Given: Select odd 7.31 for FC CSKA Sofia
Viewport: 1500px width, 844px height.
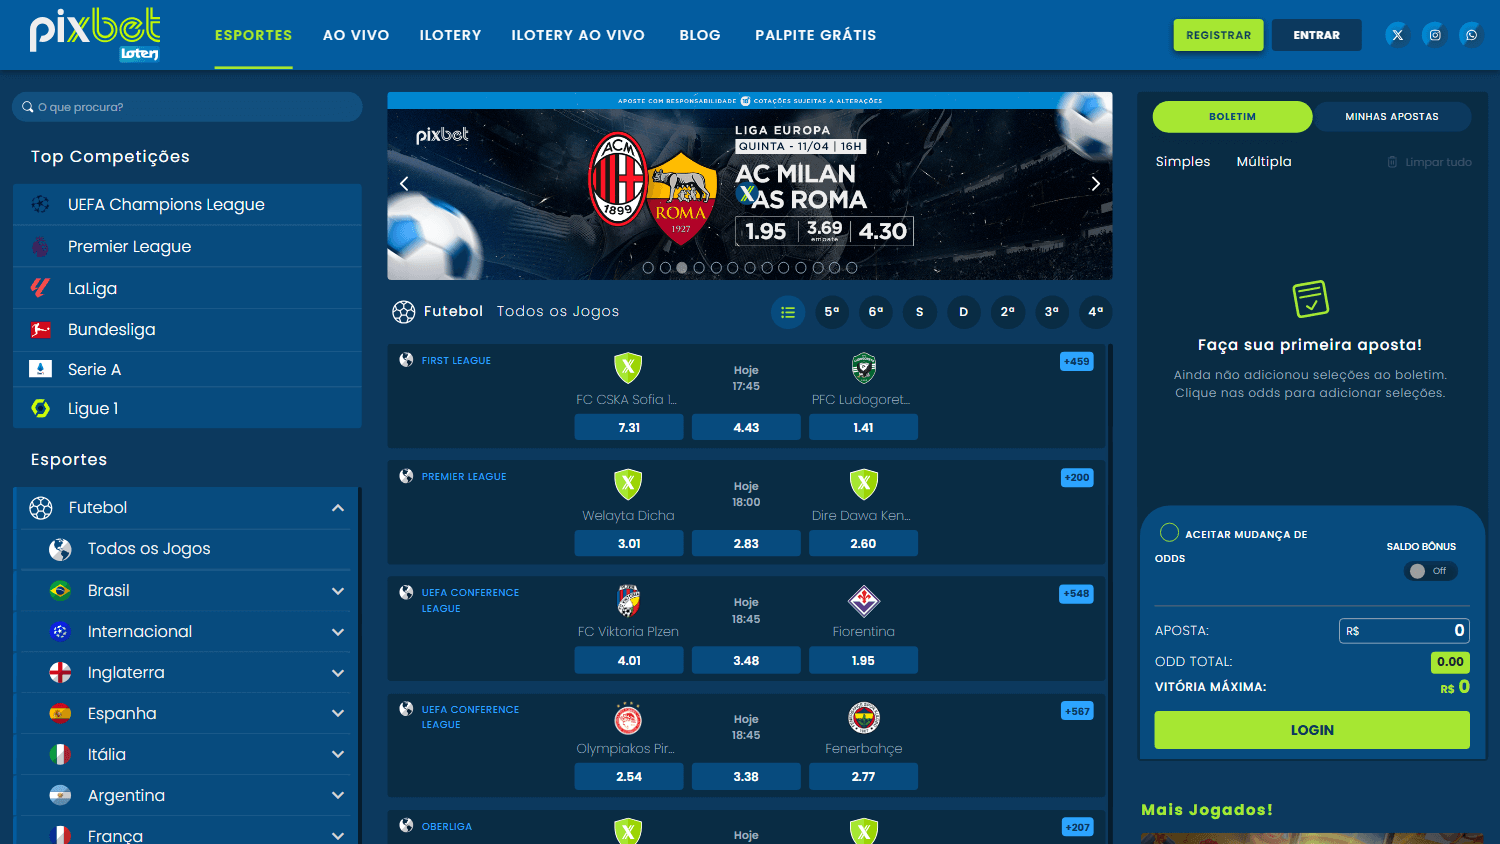Looking at the screenshot, I should (x=629, y=427).
